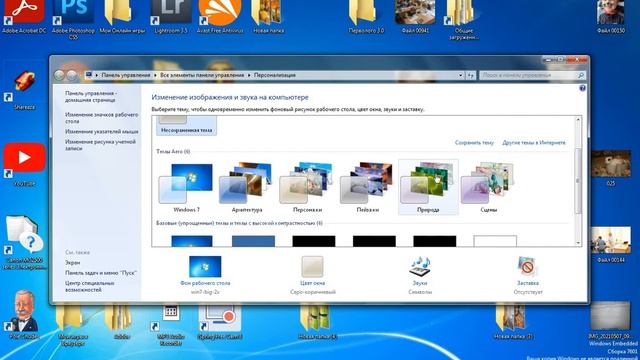Select the 025 image on desktop
This screenshot has width=640, height=360.
pos(611,168)
